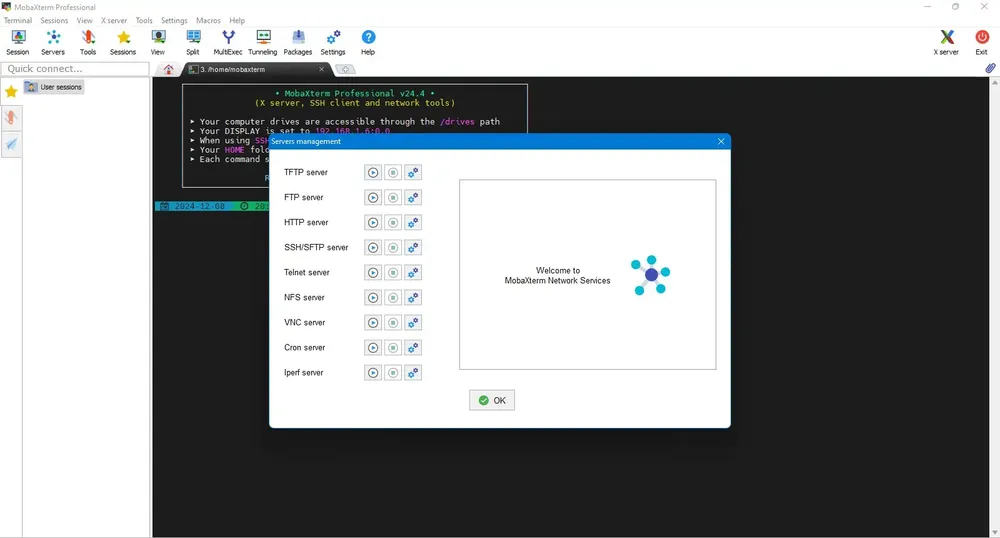This screenshot has height=538, width=1000.
Task: Open the Help menu in menu bar
Action: (237, 20)
